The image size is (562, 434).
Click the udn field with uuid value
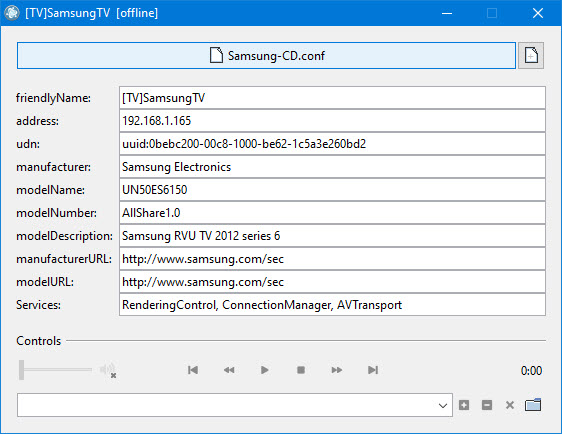(x=332, y=144)
